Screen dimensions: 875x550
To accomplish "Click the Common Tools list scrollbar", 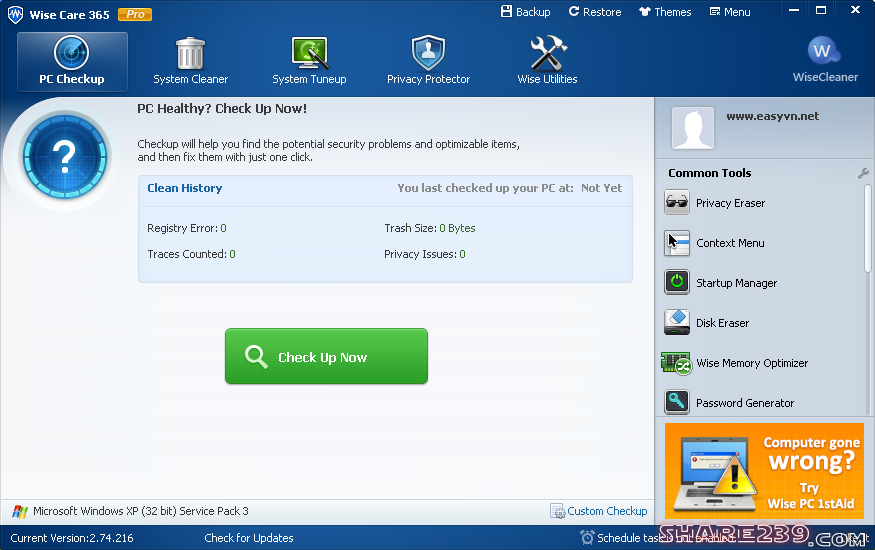I will pos(868,229).
